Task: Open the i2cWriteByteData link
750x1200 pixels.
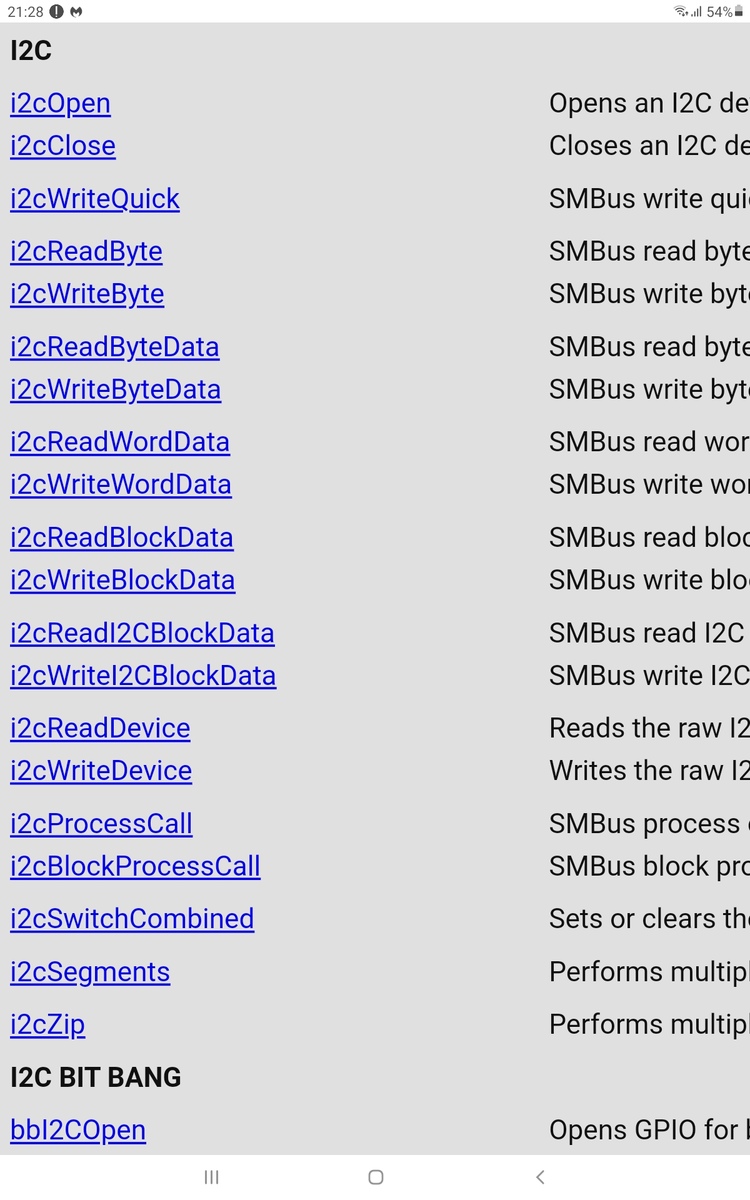Action: [115, 389]
